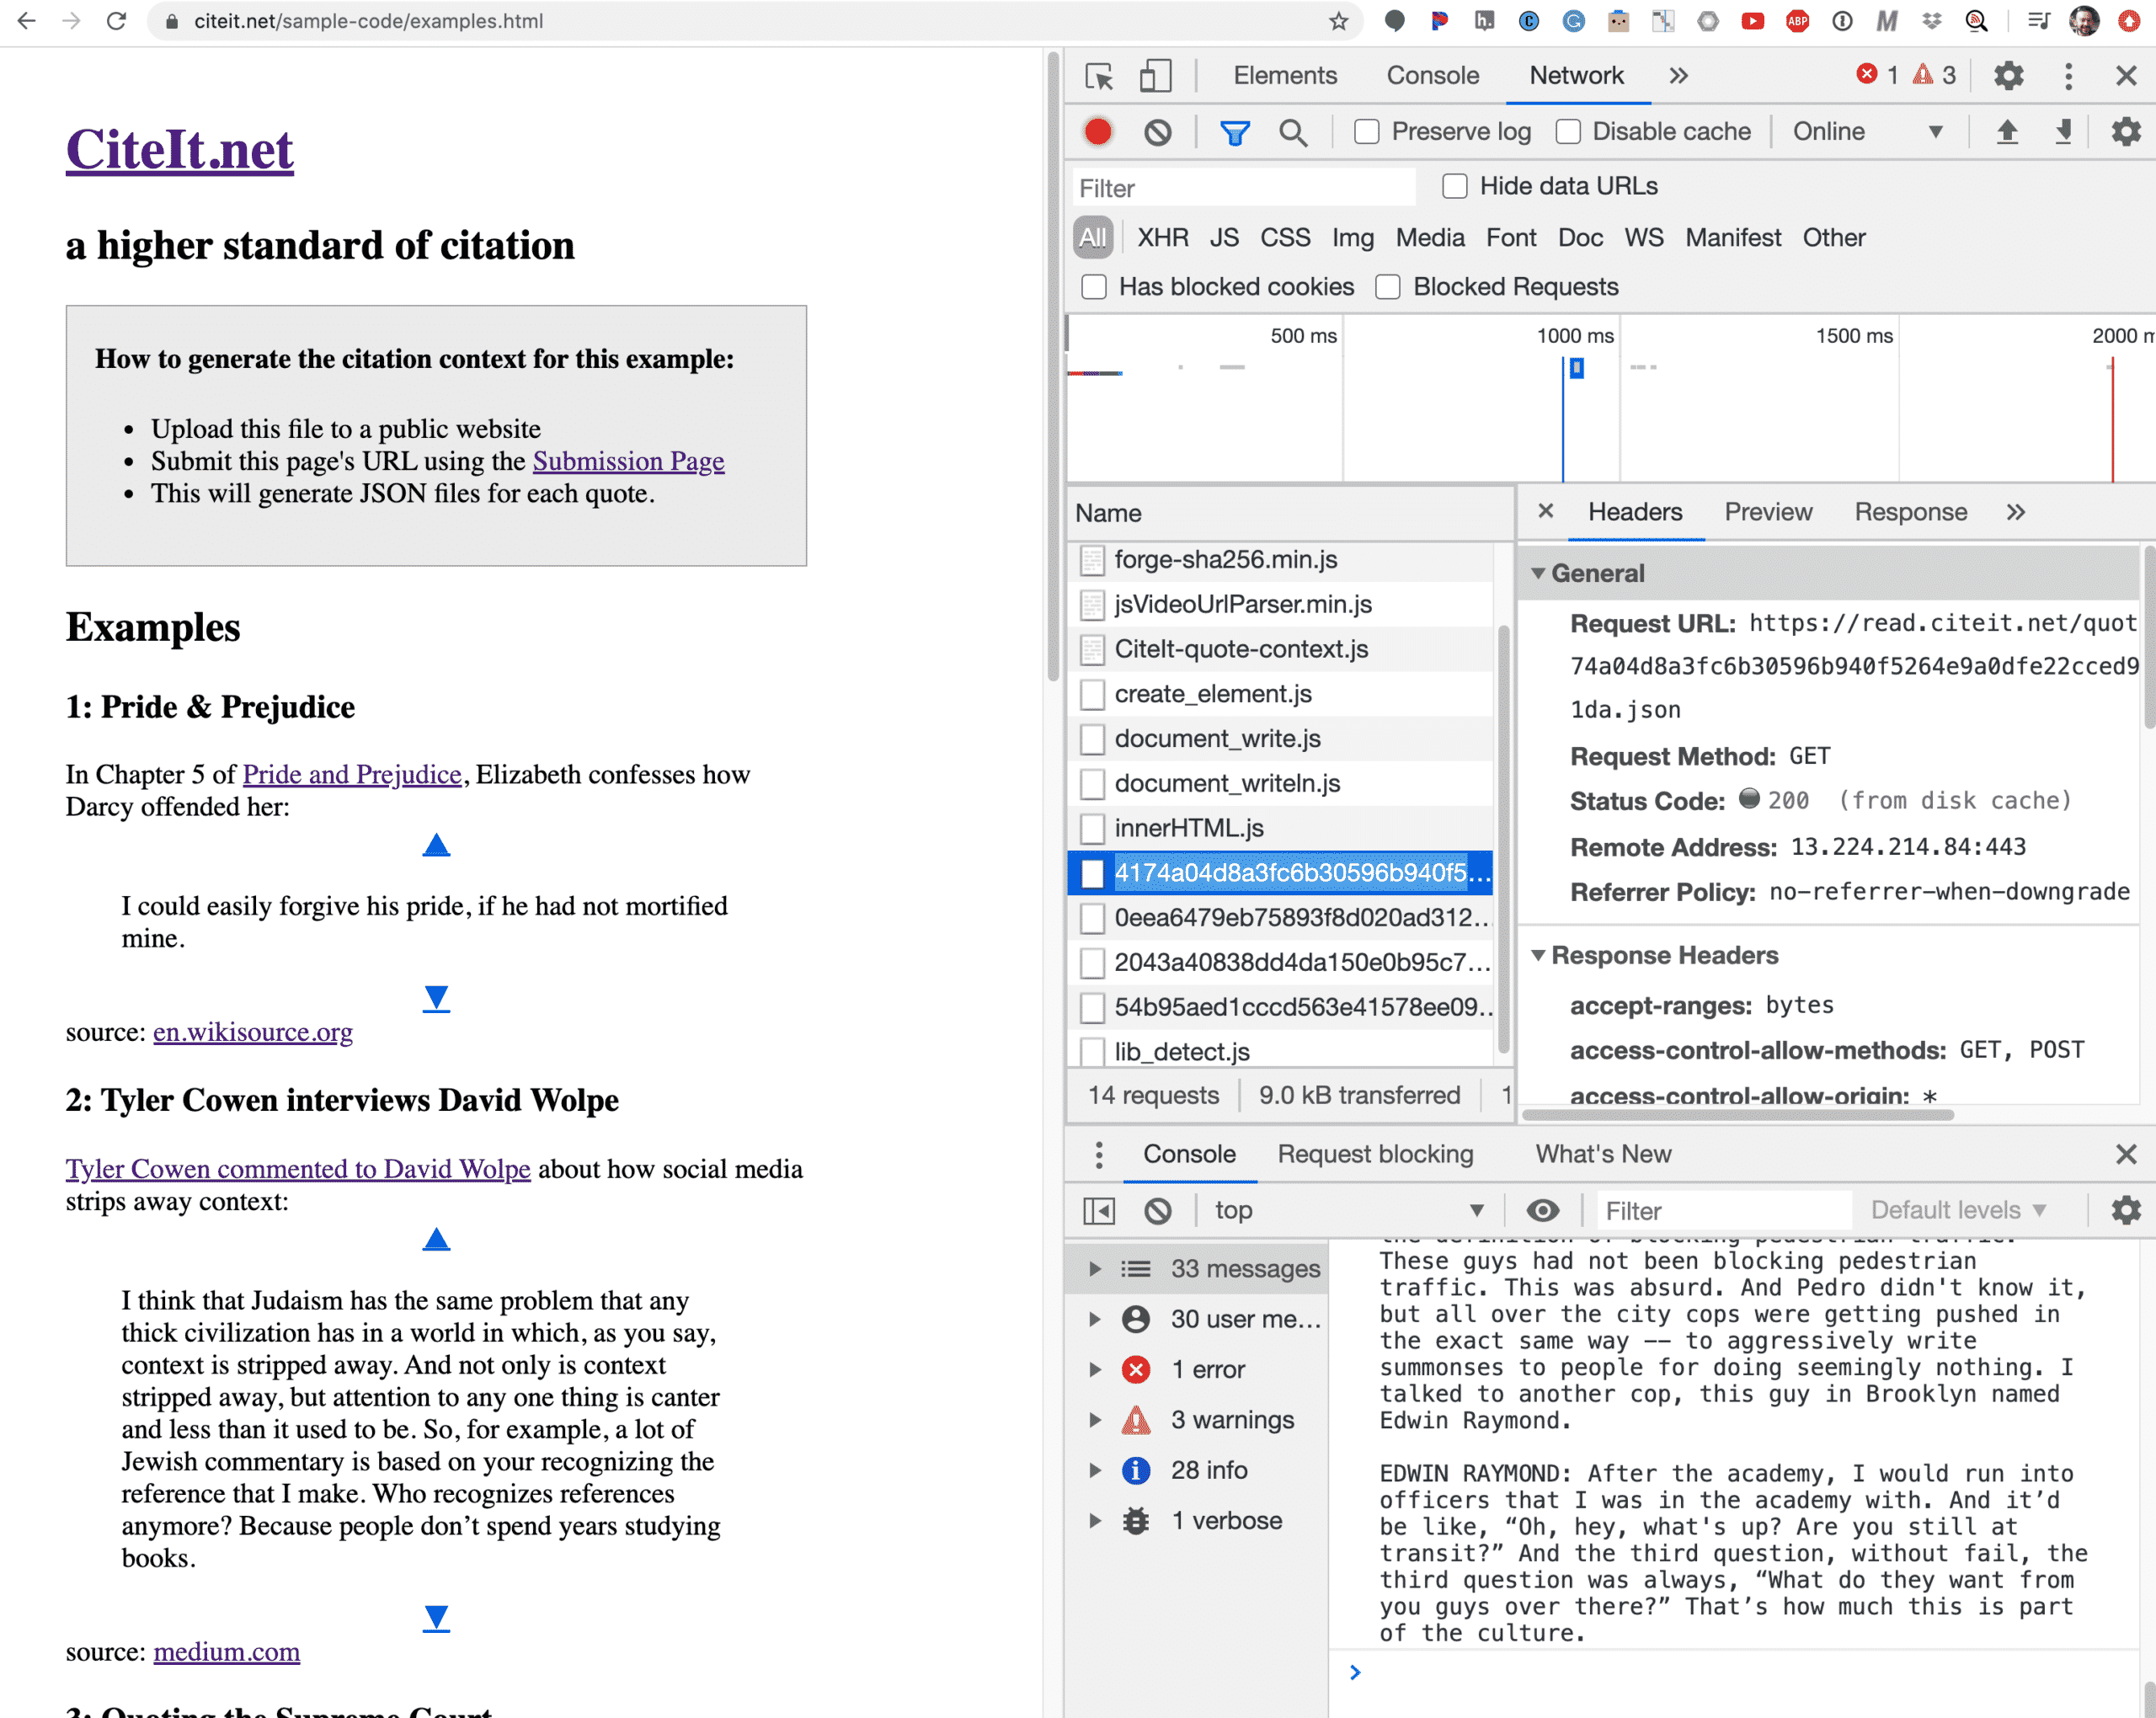Open the CiteIt.net heading link
Image resolution: width=2156 pixels, height=1718 pixels.
180,150
